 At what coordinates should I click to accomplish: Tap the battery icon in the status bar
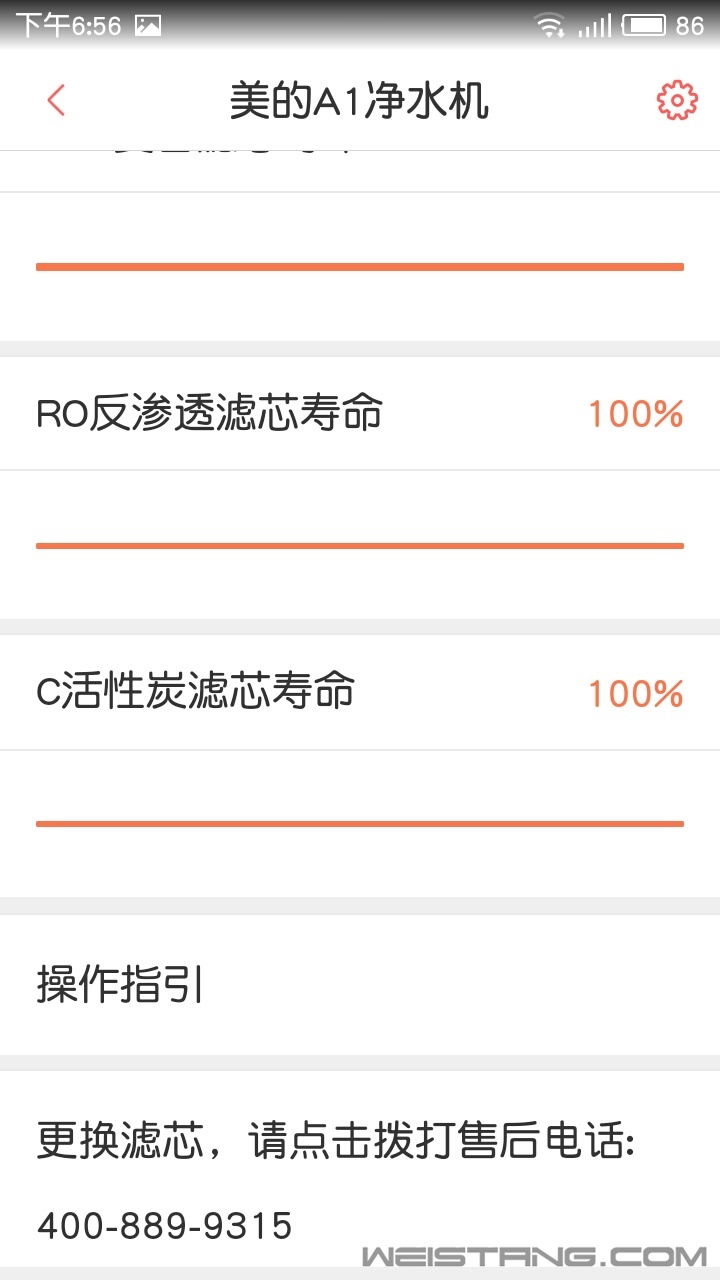click(x=644, y=25)
